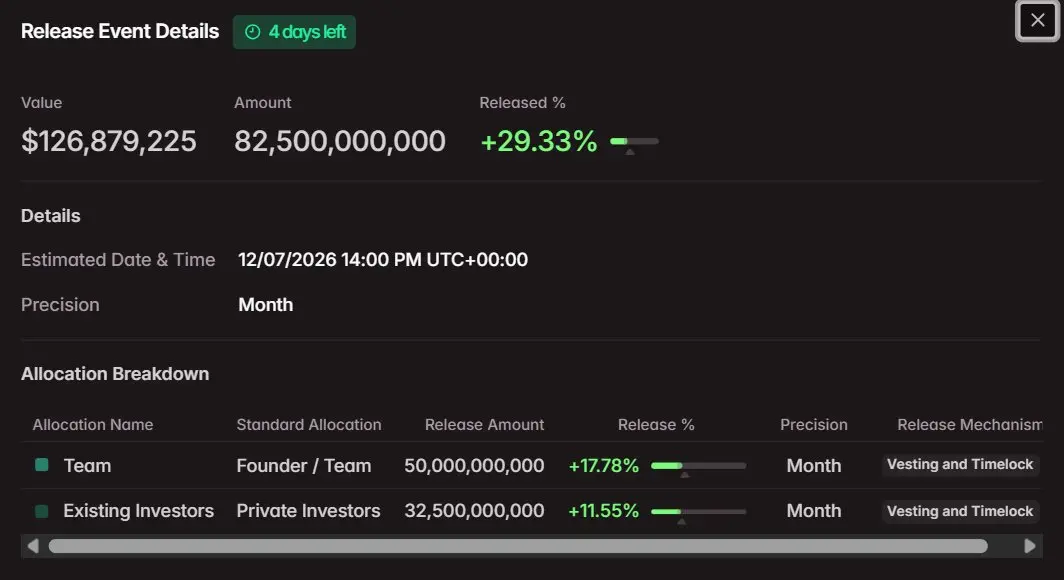The height and width of the screenshot is (580, 1064).
Task: Click the Released % progress bar
Action: pyautogui.click(x=634, y=141)
